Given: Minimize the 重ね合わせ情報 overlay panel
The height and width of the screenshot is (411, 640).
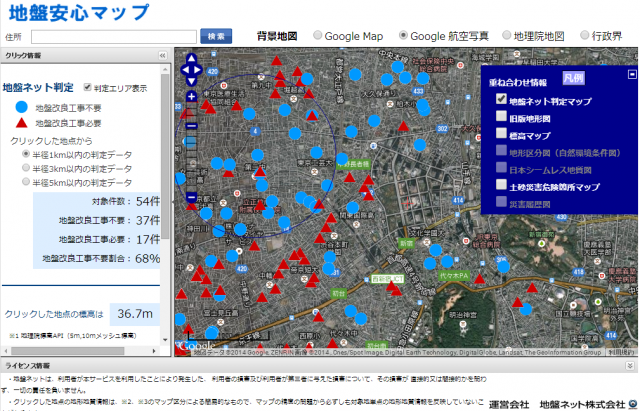Looking at the screenshot, I should tap(631, 73).
